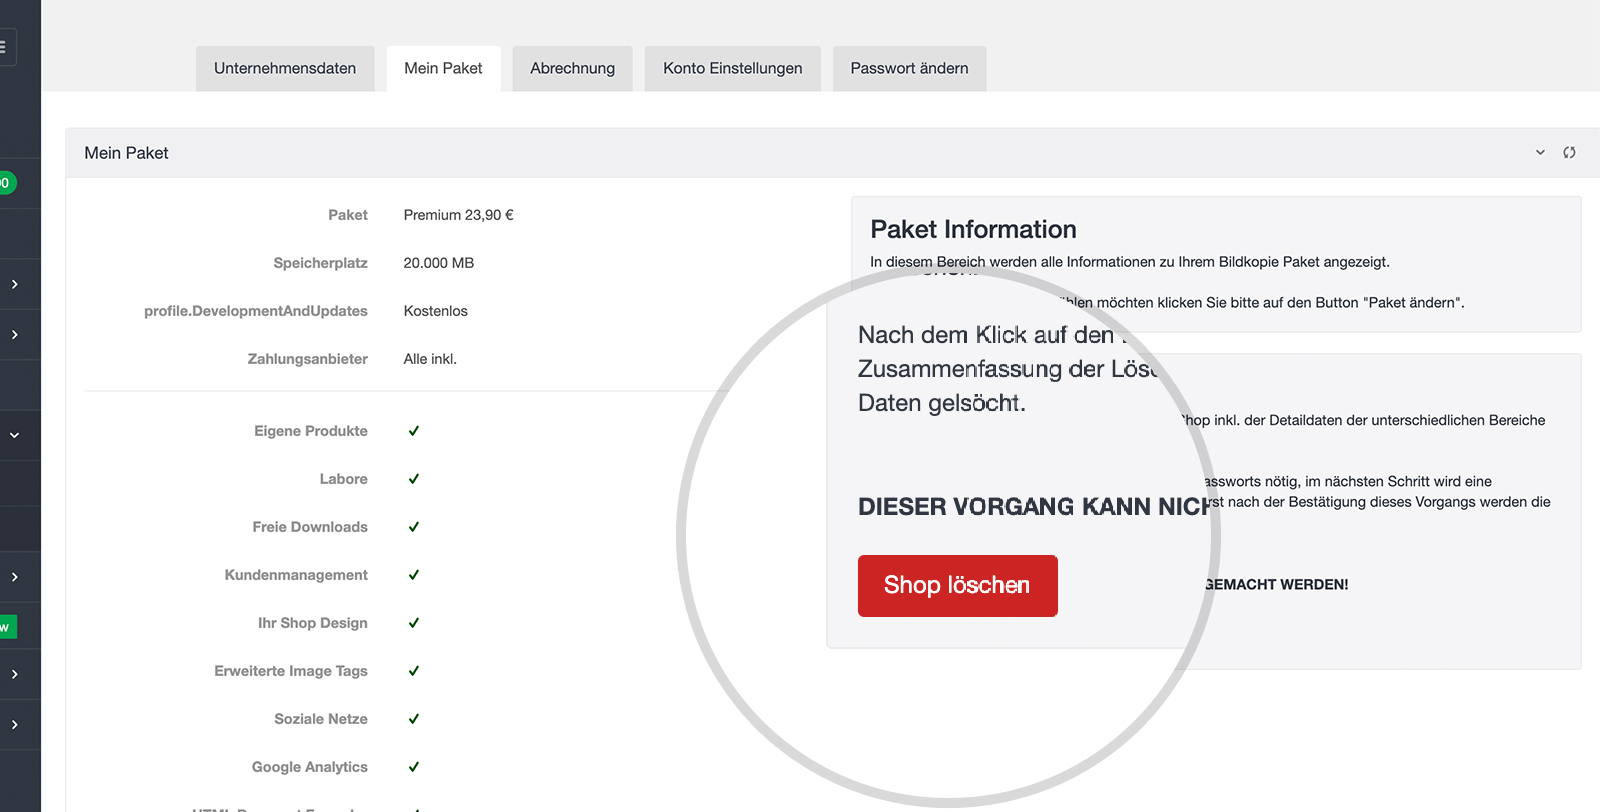Viewport: 1600px width, 812px height.
Task: Select the Mein Paket tab
Action: [443, 68]
